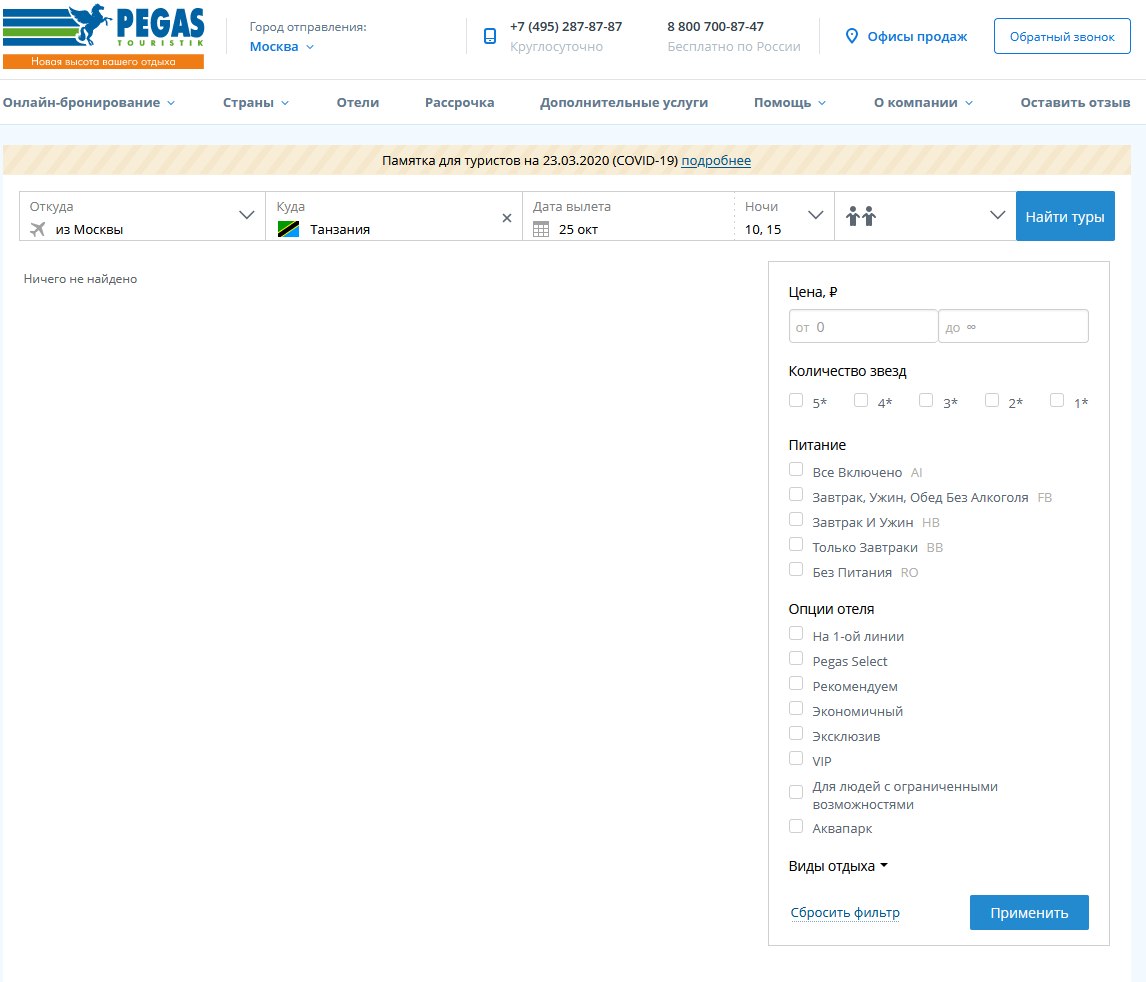This screenshot has height=982, width=1146.
Task: Toggle the Эксклюзив checkbox
Action: 796,734
